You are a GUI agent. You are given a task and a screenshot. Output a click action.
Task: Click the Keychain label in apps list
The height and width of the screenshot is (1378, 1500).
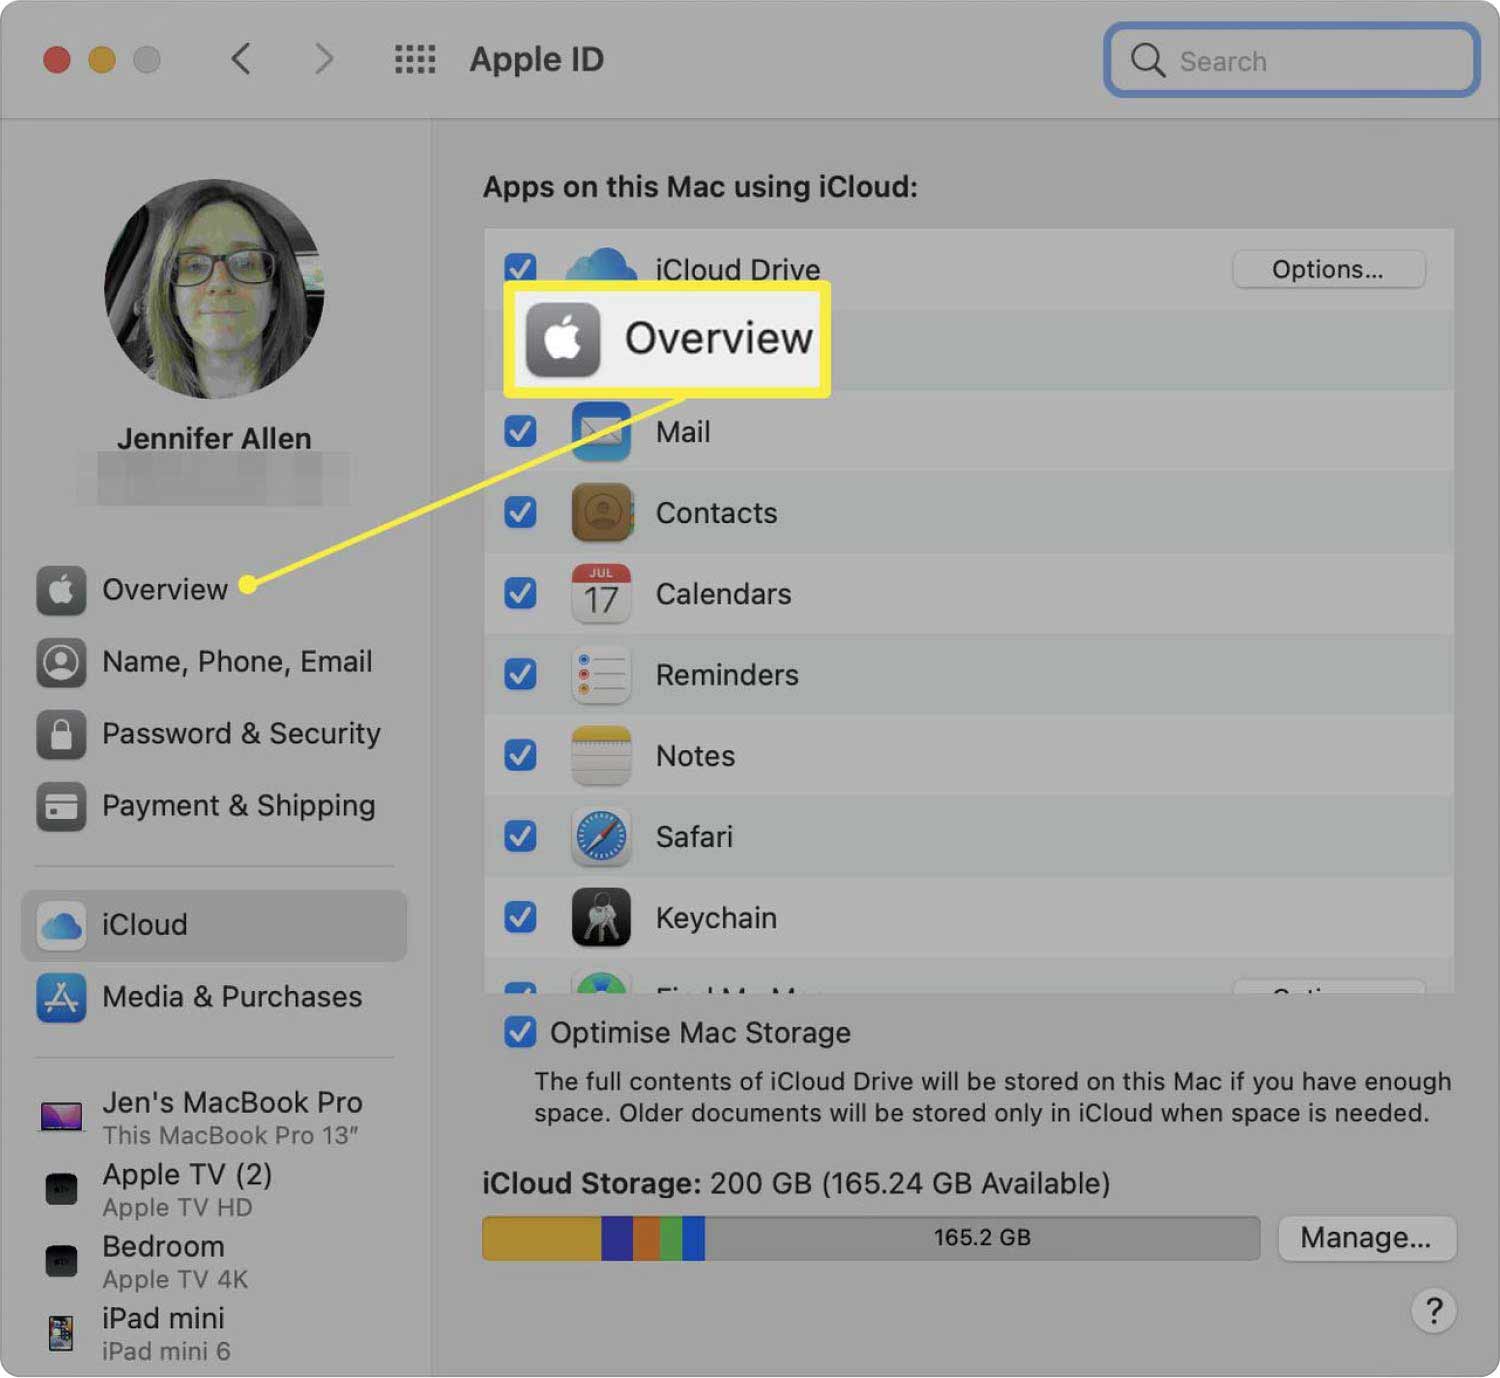(716, 918)
